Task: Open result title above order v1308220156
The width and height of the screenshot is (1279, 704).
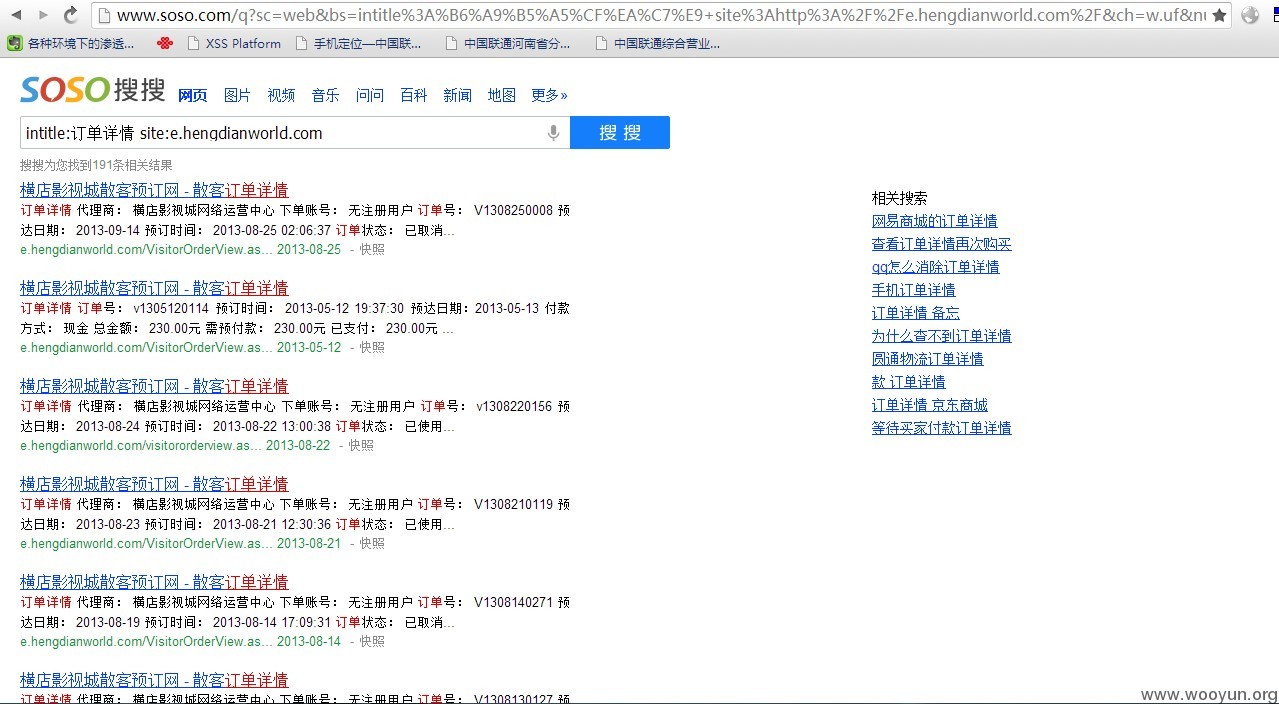Action: pos(154,386)
